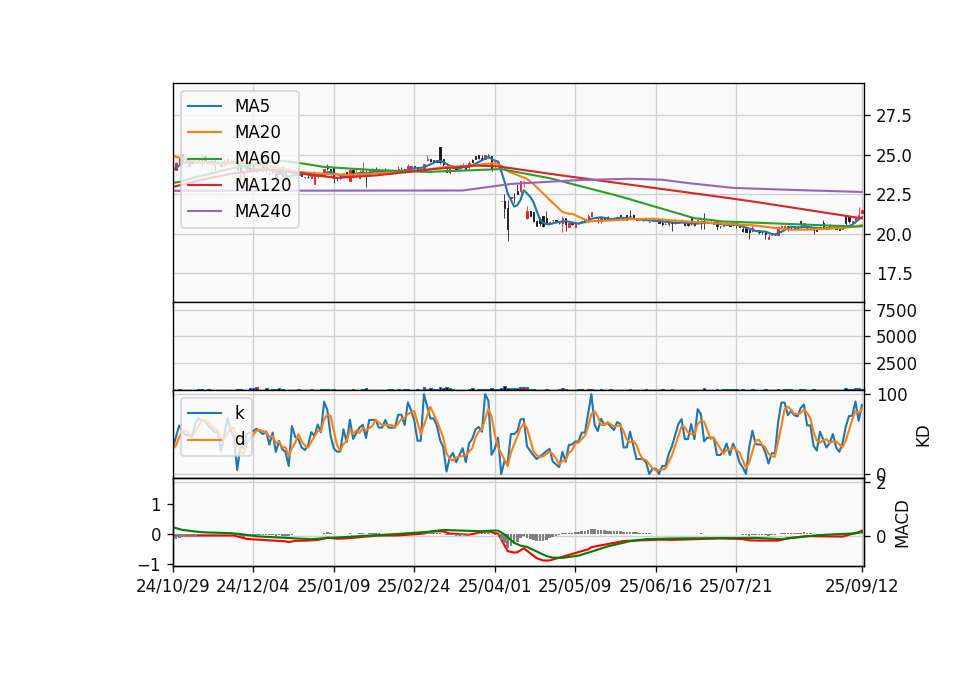Click the 22.5 price axis label
Viewport: 960px width, 690px height.
(893, 195)
